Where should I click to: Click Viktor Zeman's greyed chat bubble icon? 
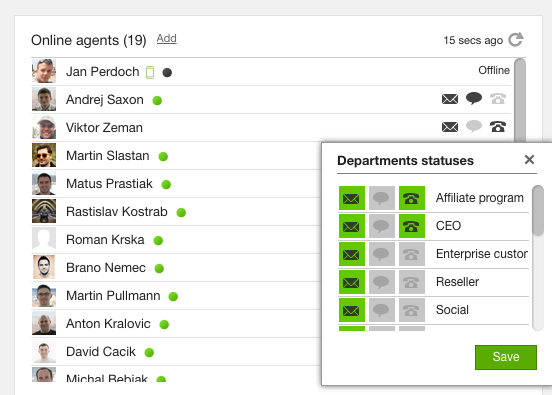[x=474, y=126]
